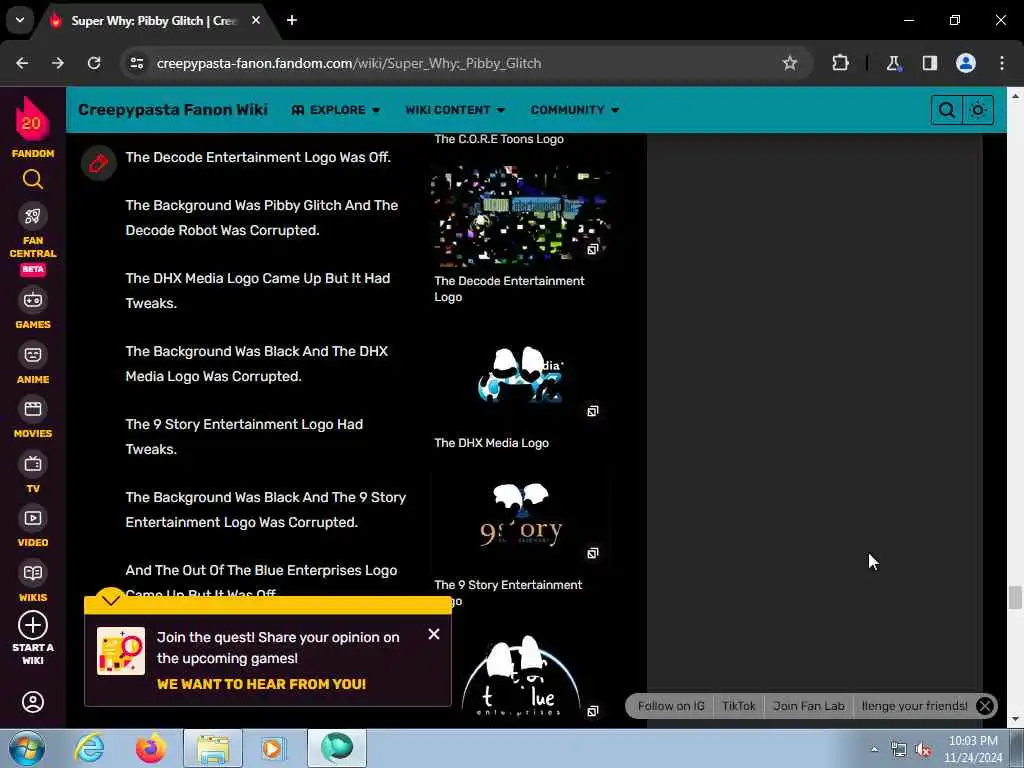Open the tab search dropdown arrow
Image resolution: width=1024 pixels, height=768 pixels.
[20, 20]
